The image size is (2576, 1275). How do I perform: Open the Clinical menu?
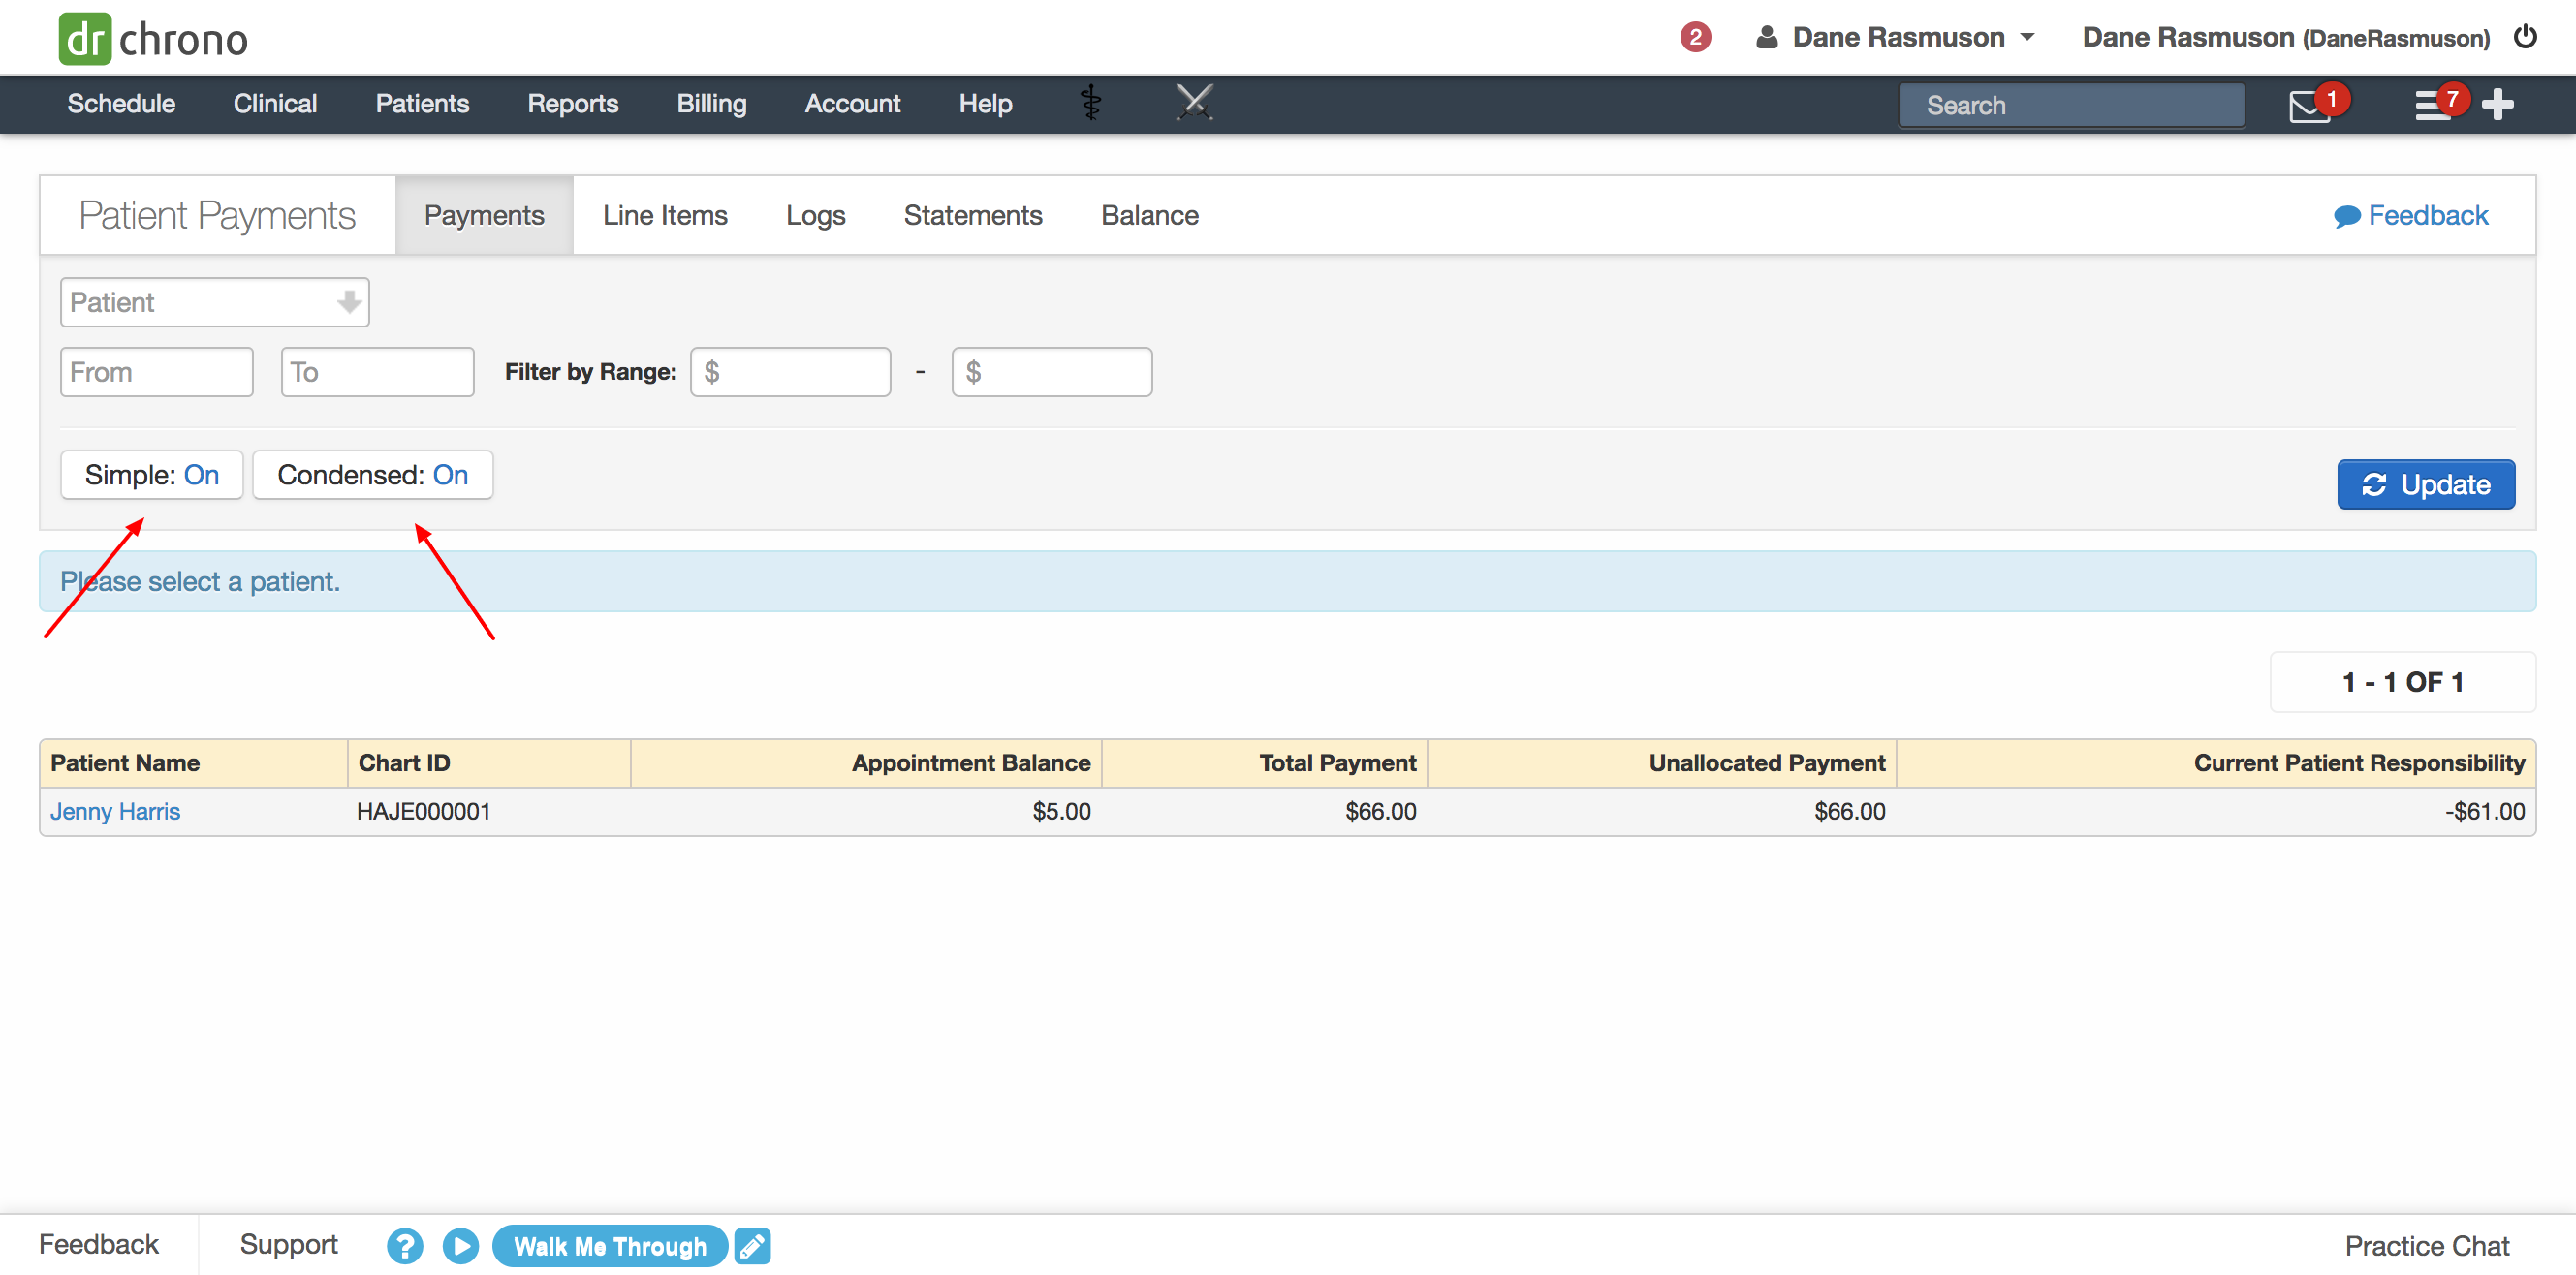[x=275, y=104]
